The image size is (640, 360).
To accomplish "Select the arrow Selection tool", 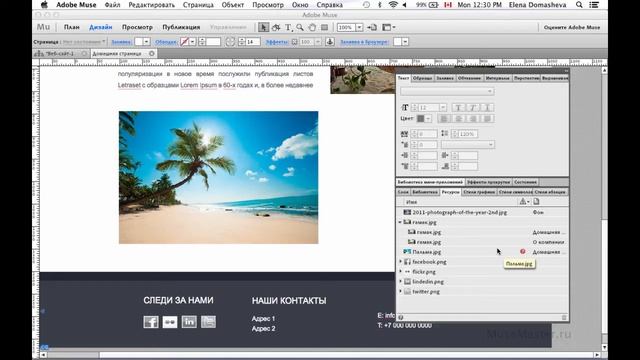I will (x=263, y=27).
